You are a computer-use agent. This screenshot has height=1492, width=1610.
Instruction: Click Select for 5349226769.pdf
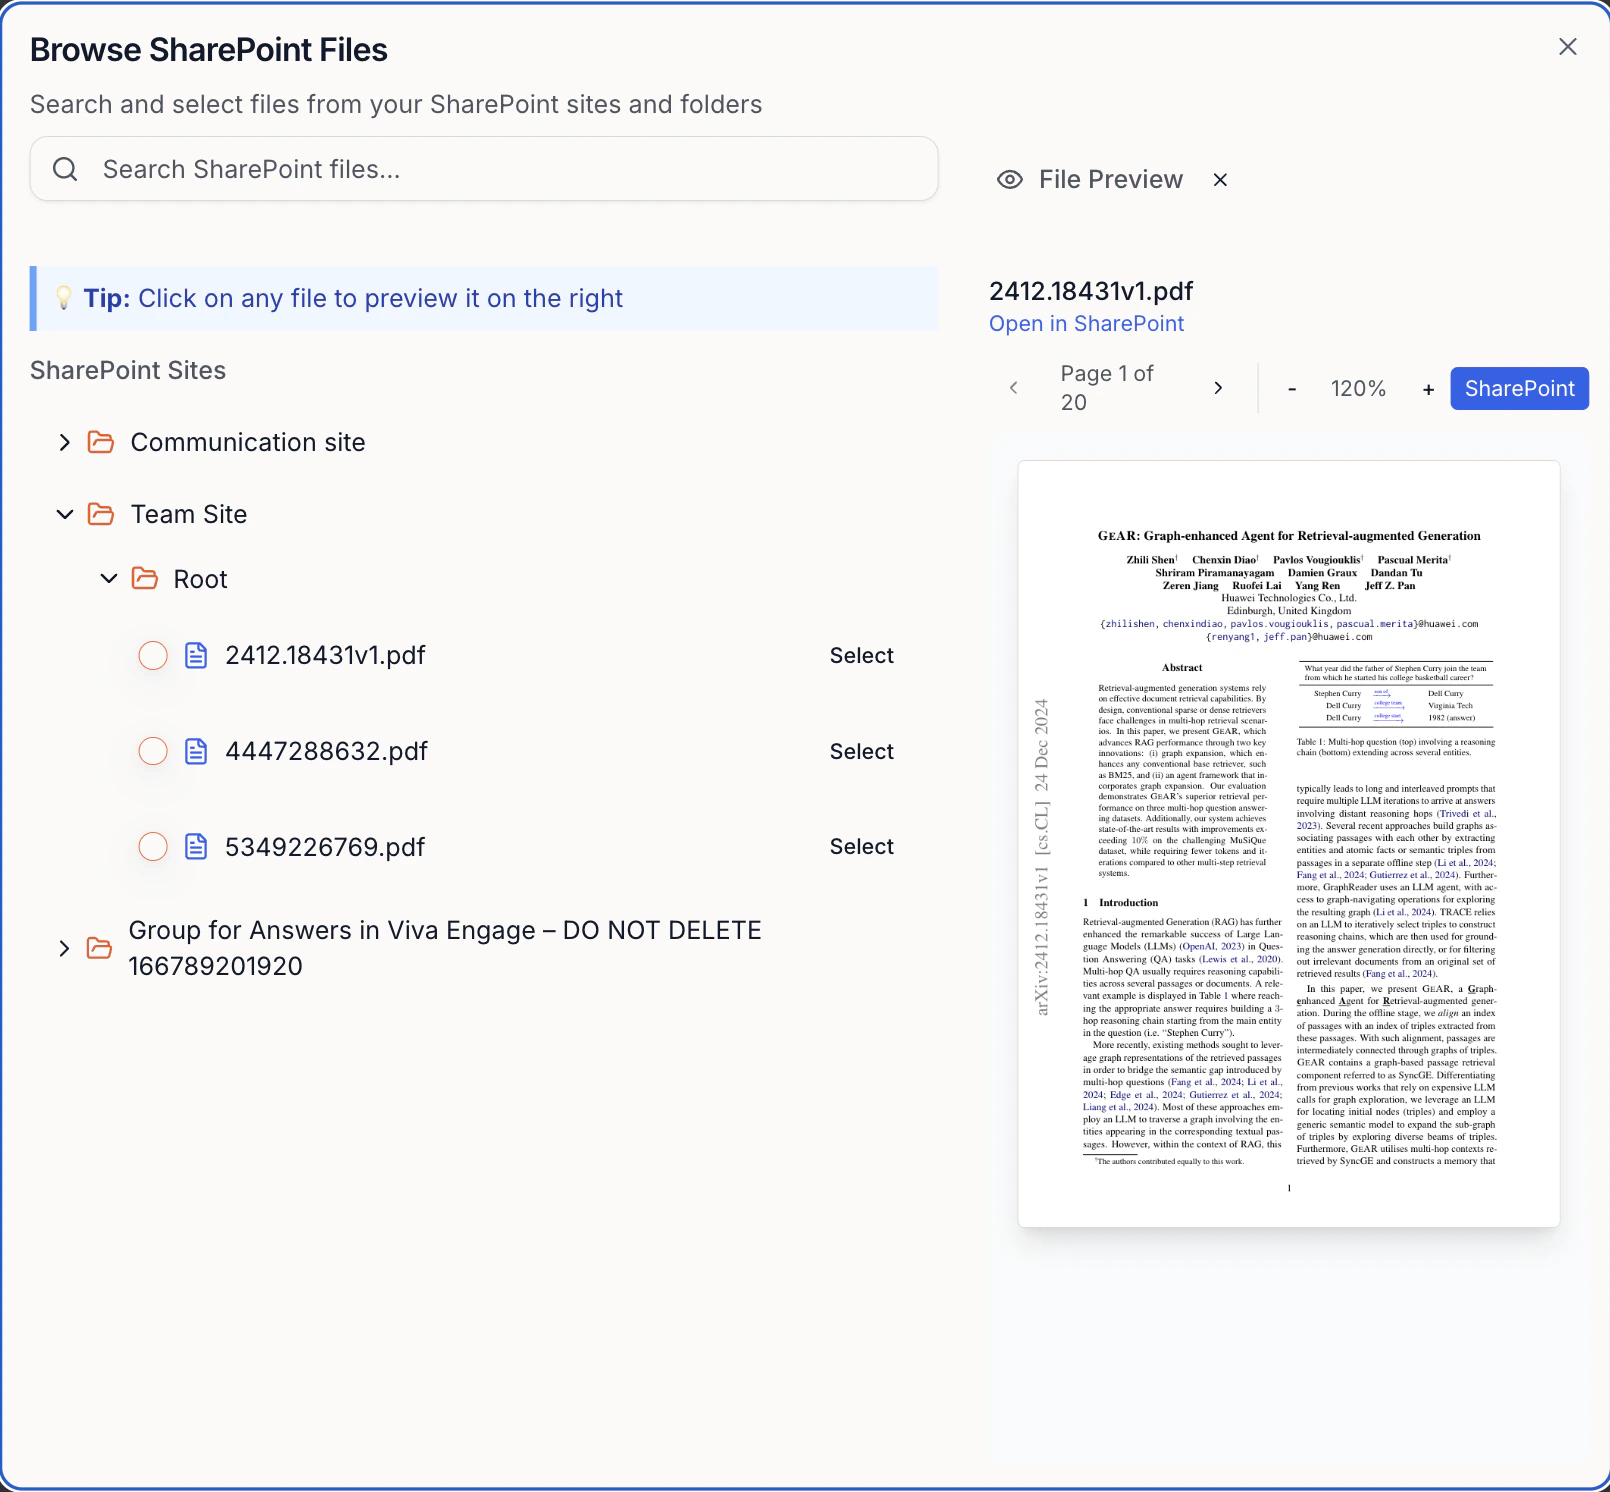[x=862, y=847]
